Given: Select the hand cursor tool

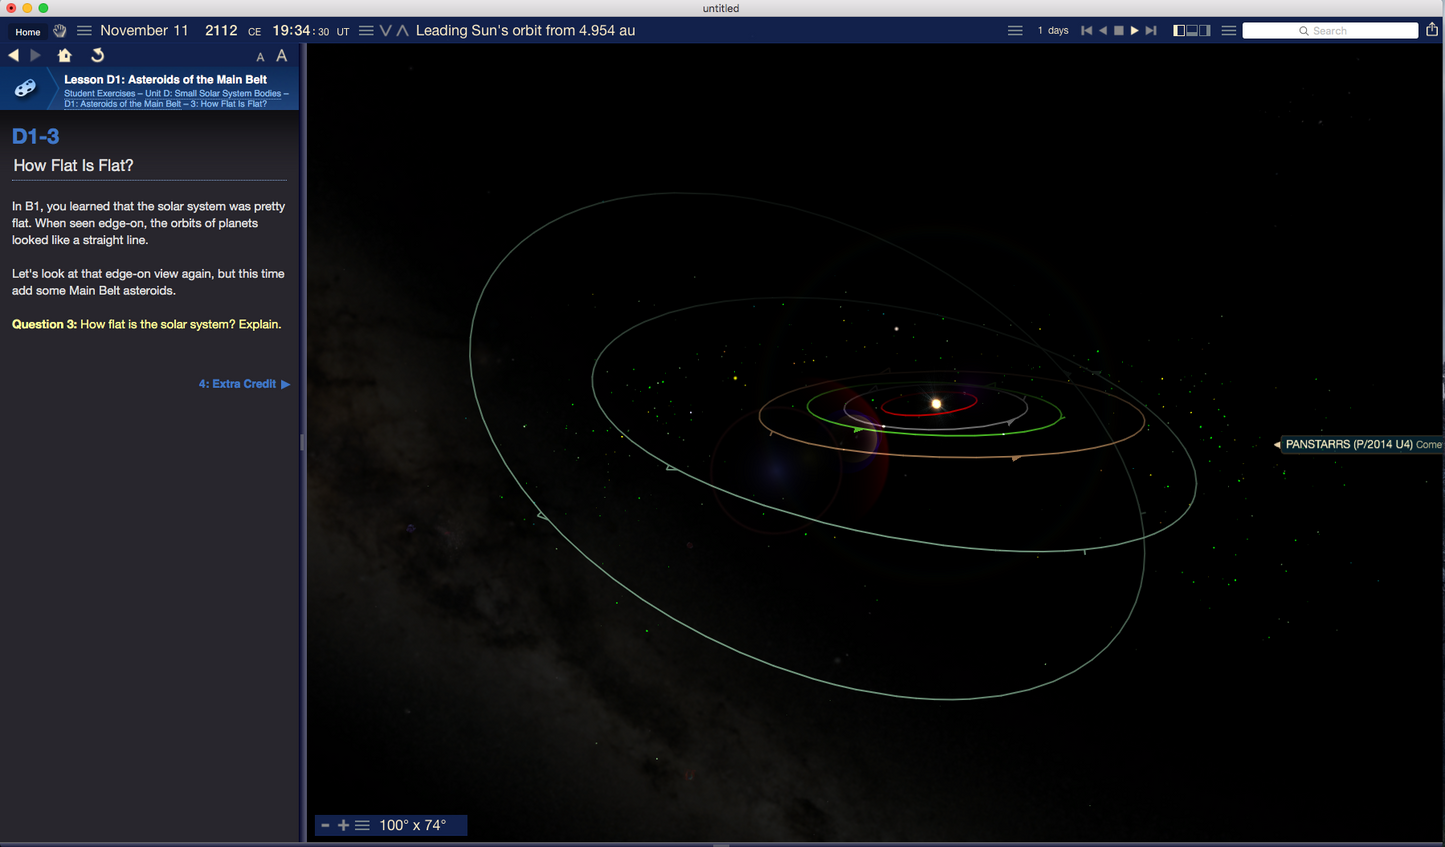Looking at the screenshot, I should coord(60,31).
